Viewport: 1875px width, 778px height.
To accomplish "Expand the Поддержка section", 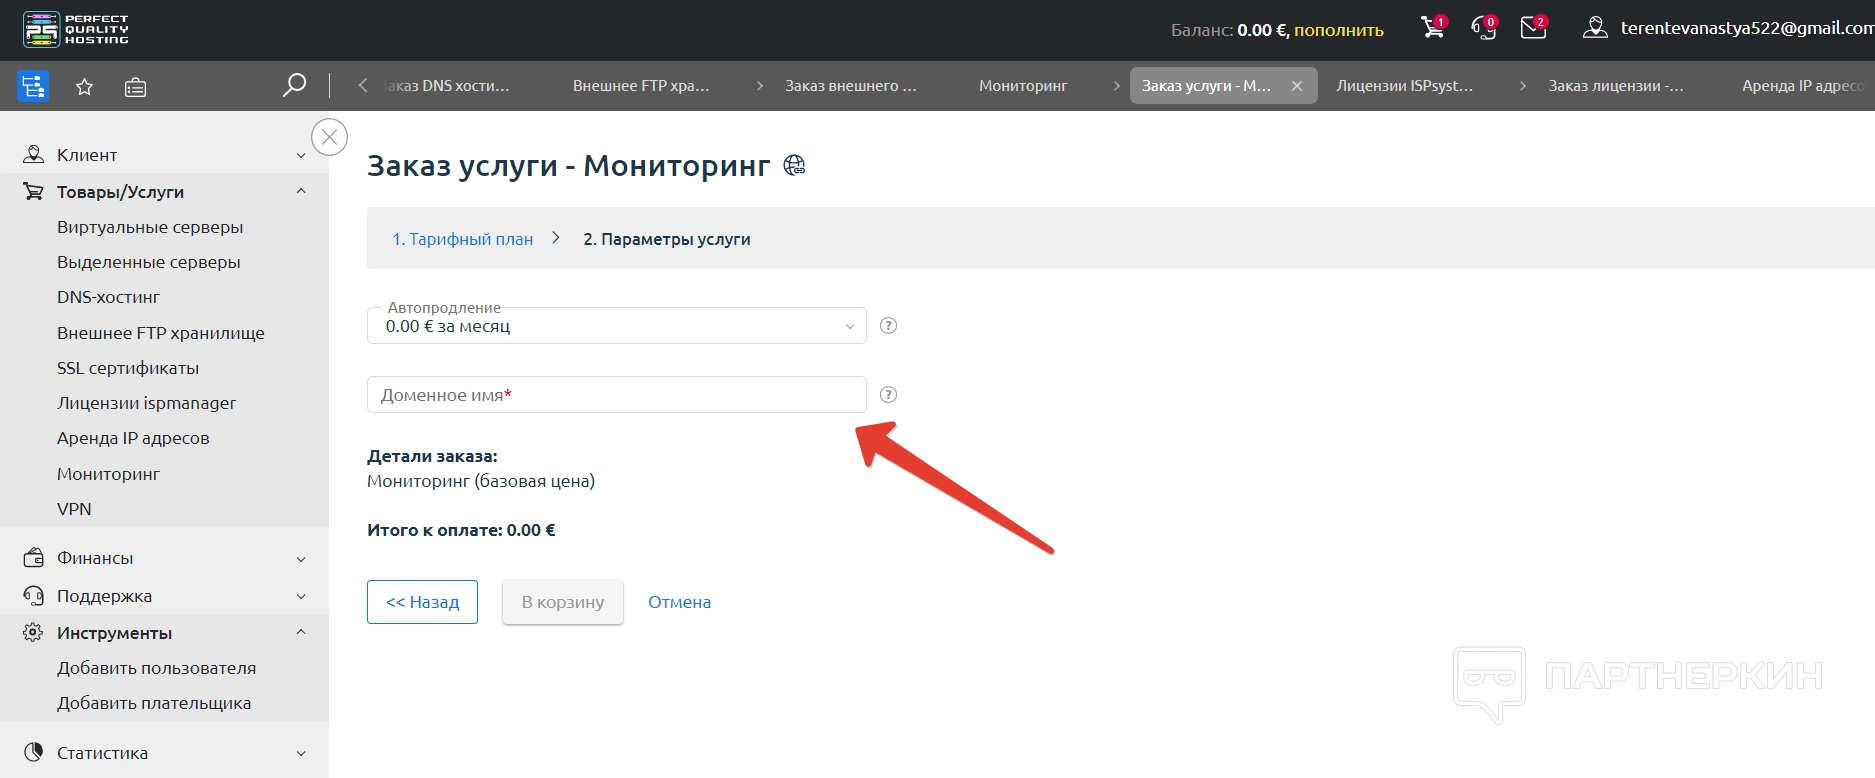I will click(x=301, y=597).
